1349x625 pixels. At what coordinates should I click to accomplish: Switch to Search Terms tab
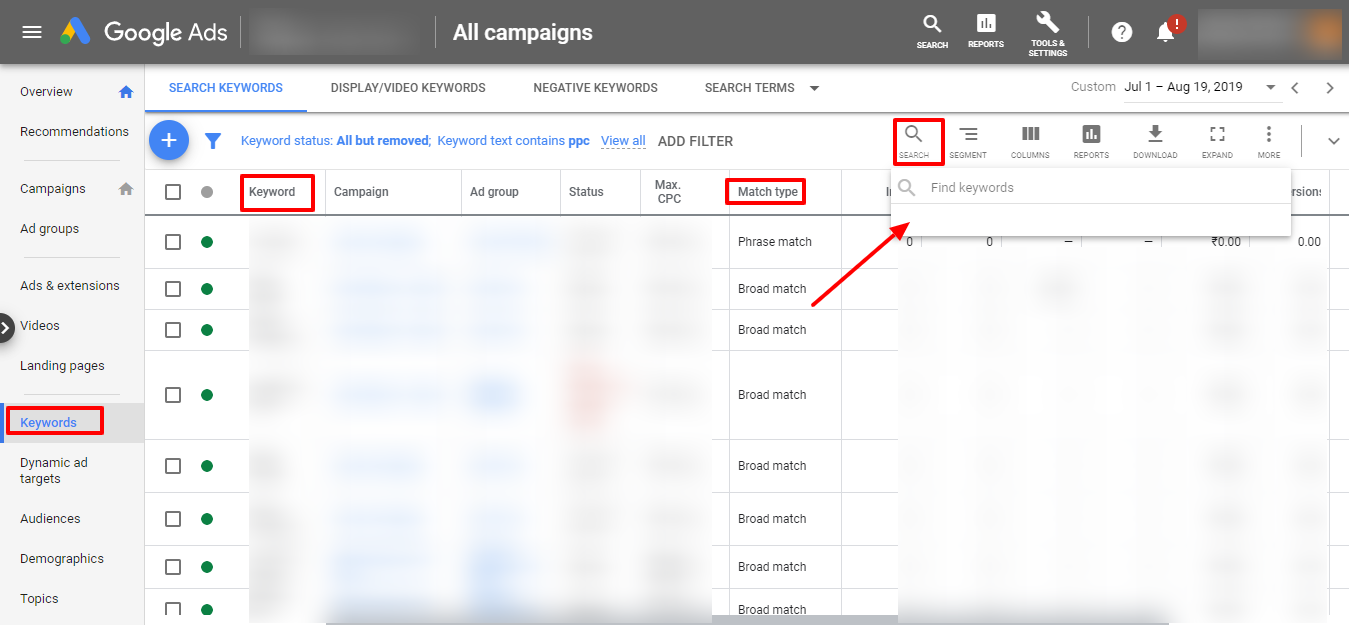(x=749, y=88)
